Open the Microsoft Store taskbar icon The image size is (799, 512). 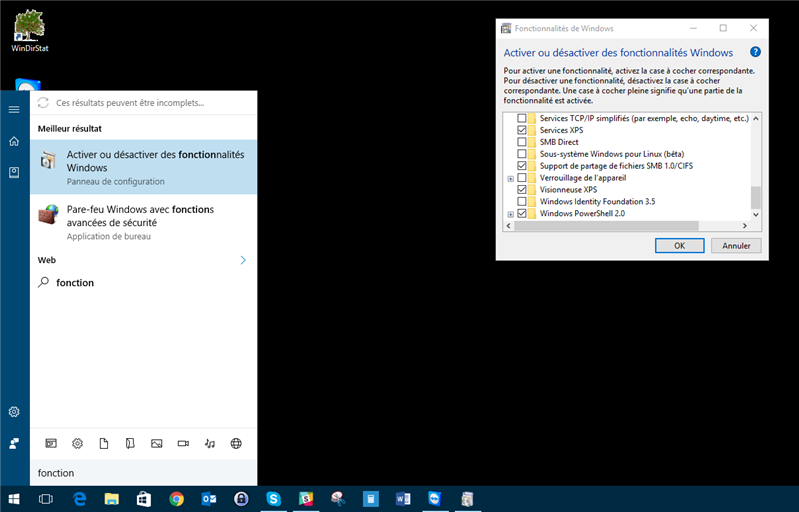click(x=144, y=499)
